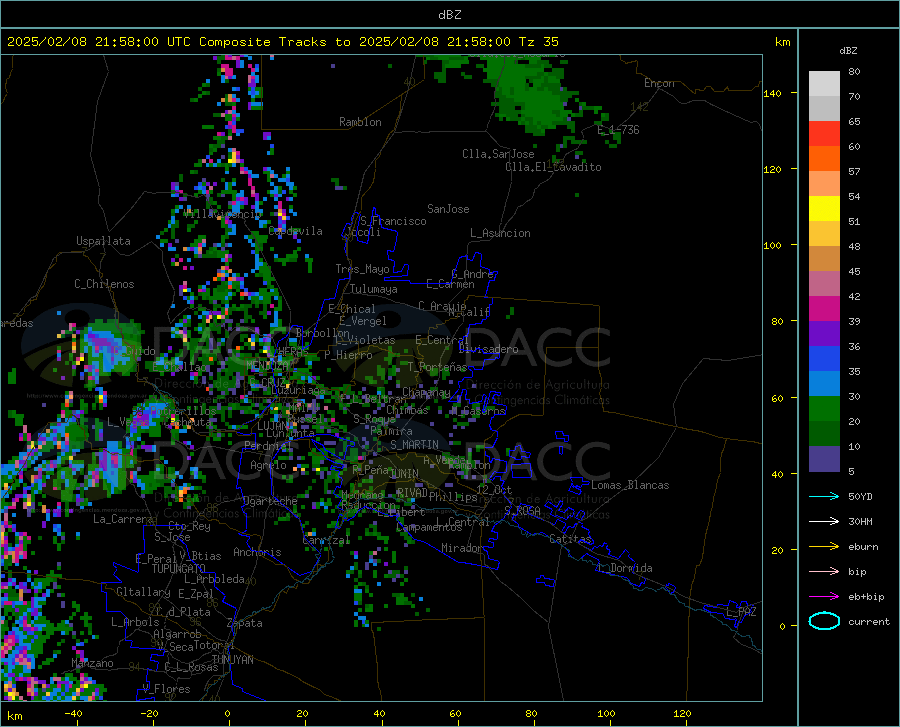The width and height of the screenshot is (900, 727).
Task: Click the V_Flores map label
Action: pyautogui.click(x=166, y=689)
